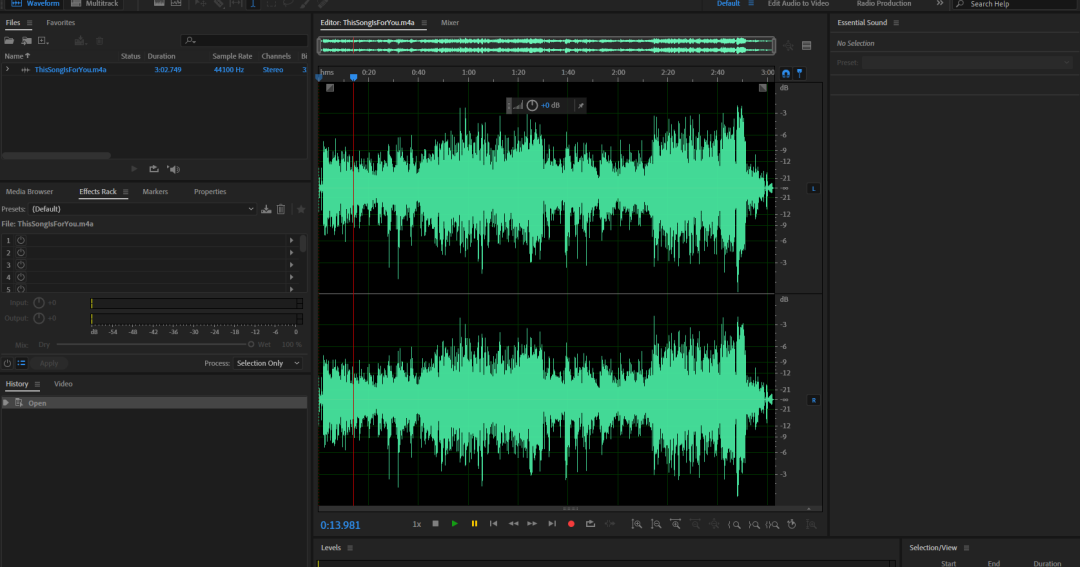Open effect slot 2 arrow menu

(x=291, y=253)
